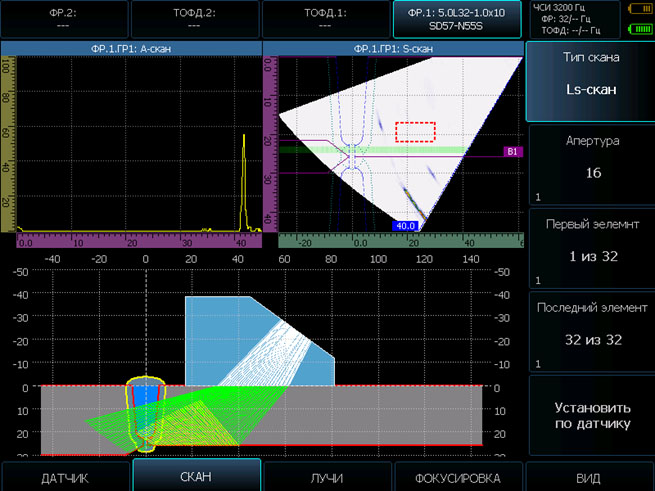This screenshot has height=491, width=655.
Task: Switch to the ДАТЧИК tab
Action: coord(65,476)
